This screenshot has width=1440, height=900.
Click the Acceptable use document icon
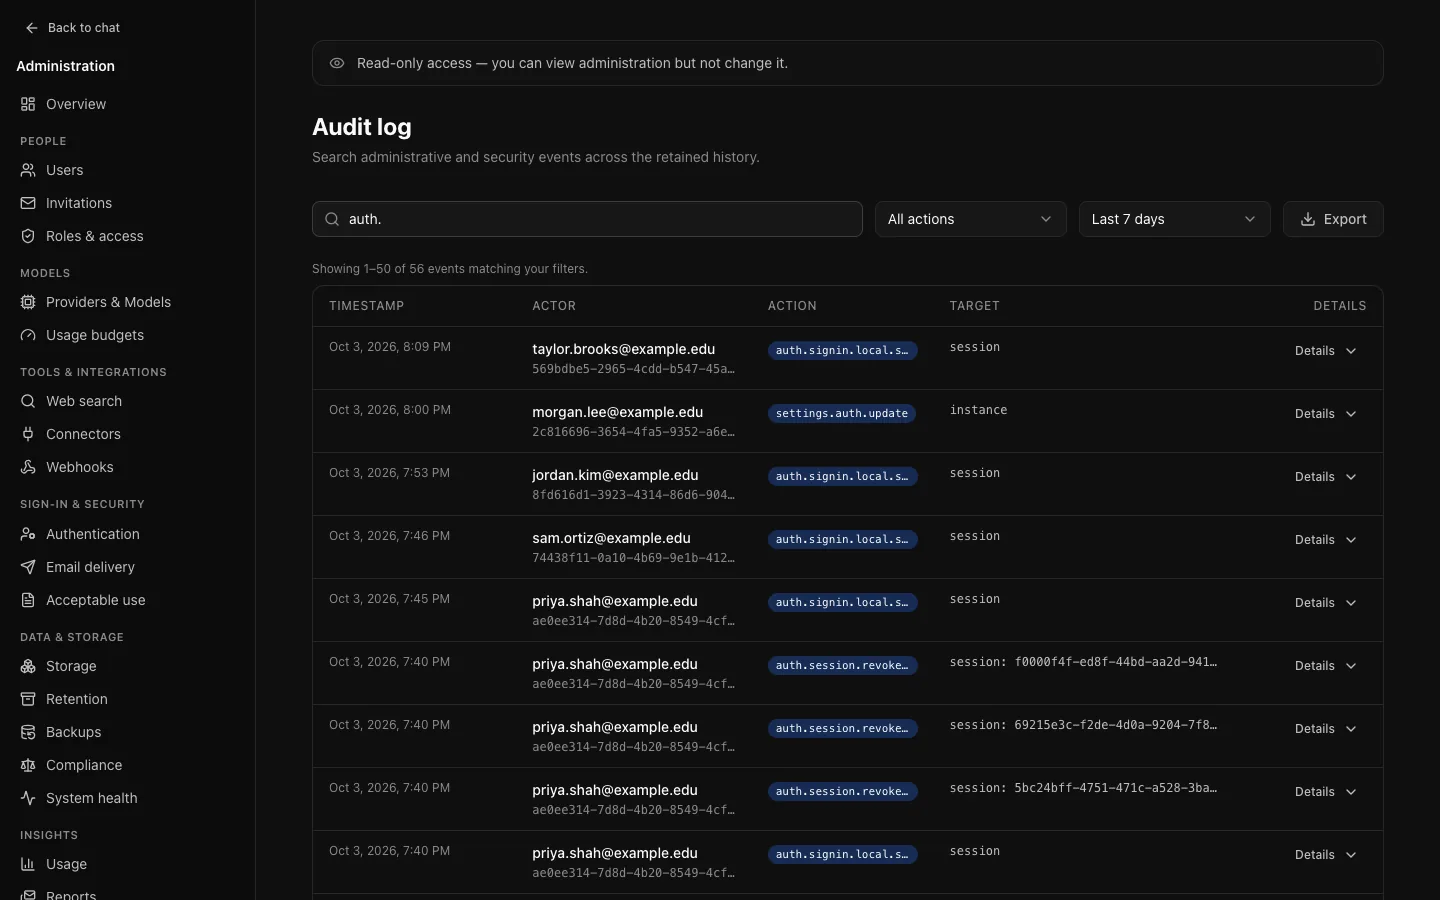coord(28,600)
